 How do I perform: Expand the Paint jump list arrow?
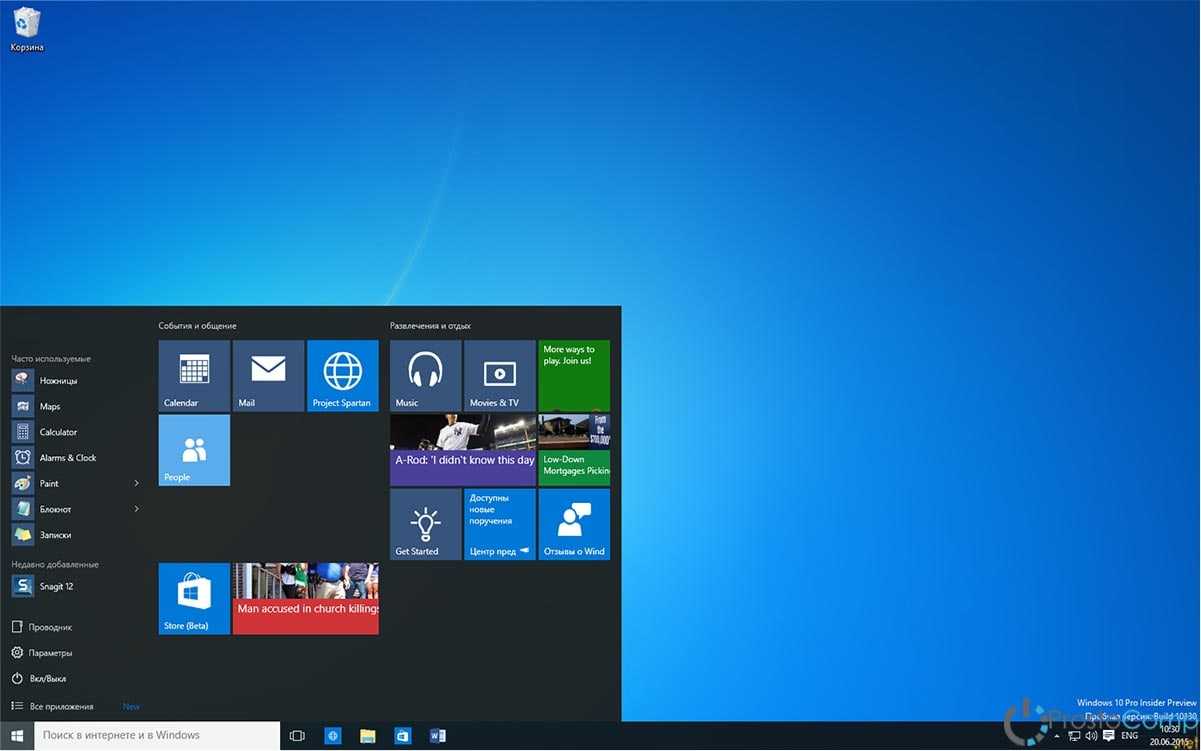click(x=136, y=484)
